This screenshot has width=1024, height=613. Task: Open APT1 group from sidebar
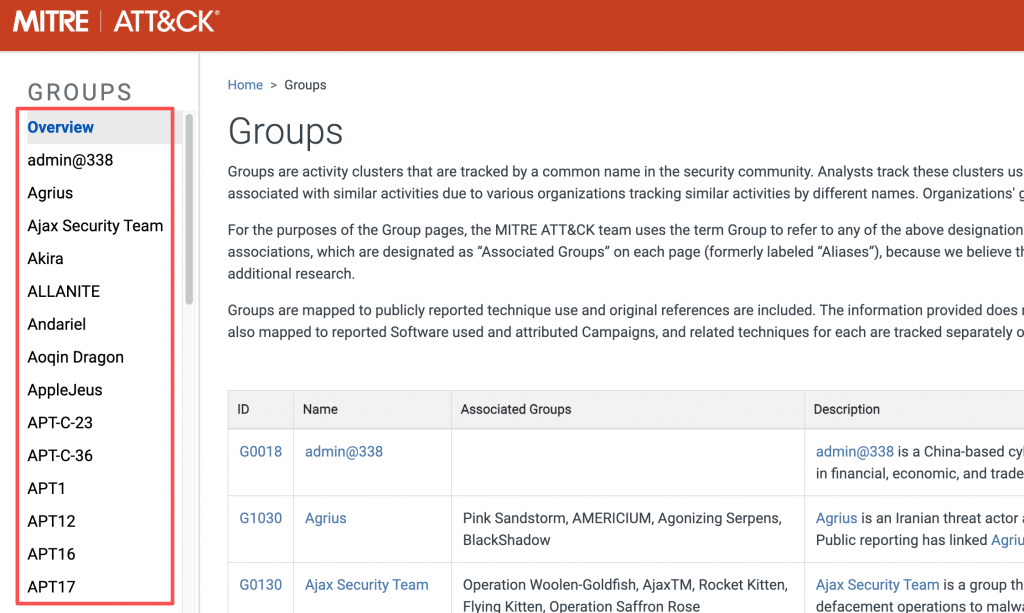coord(46,488)
